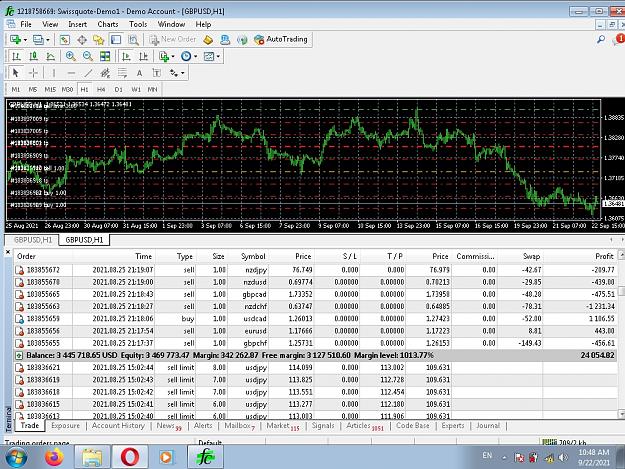Toggle chart shift from right border
Screen dimensions: 625x469
(x=143, y=56)
